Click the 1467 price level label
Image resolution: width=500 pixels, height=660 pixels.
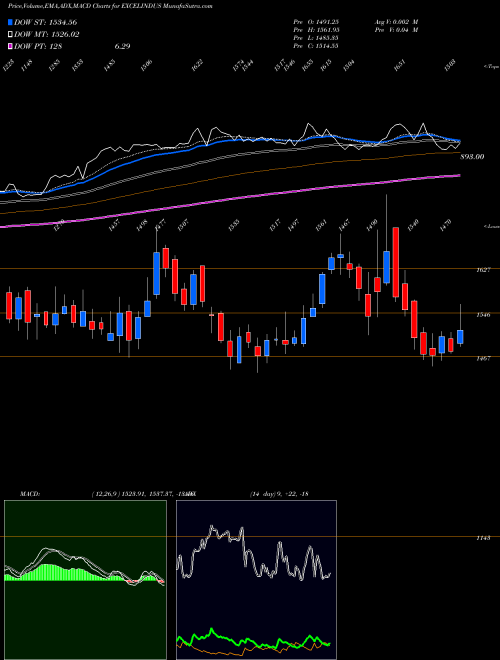[x=483, y=359]
